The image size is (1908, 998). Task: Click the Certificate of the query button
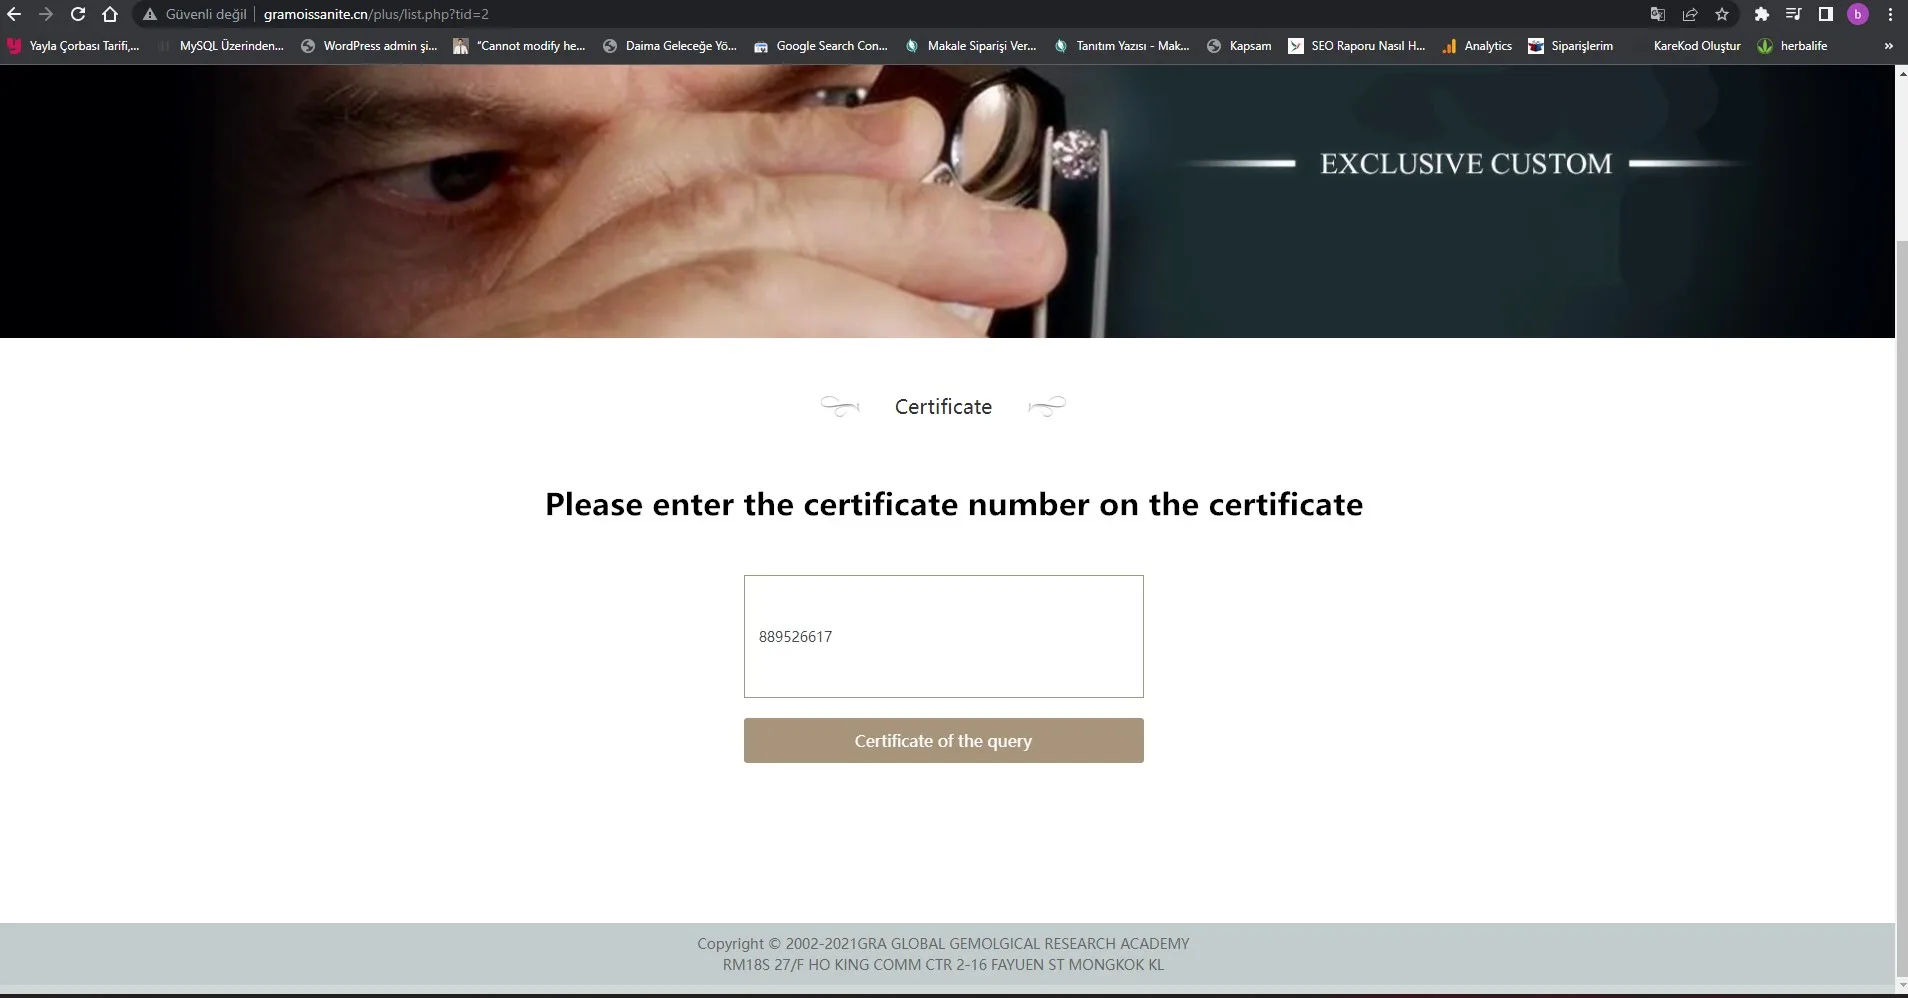click(x=943, y=741)
